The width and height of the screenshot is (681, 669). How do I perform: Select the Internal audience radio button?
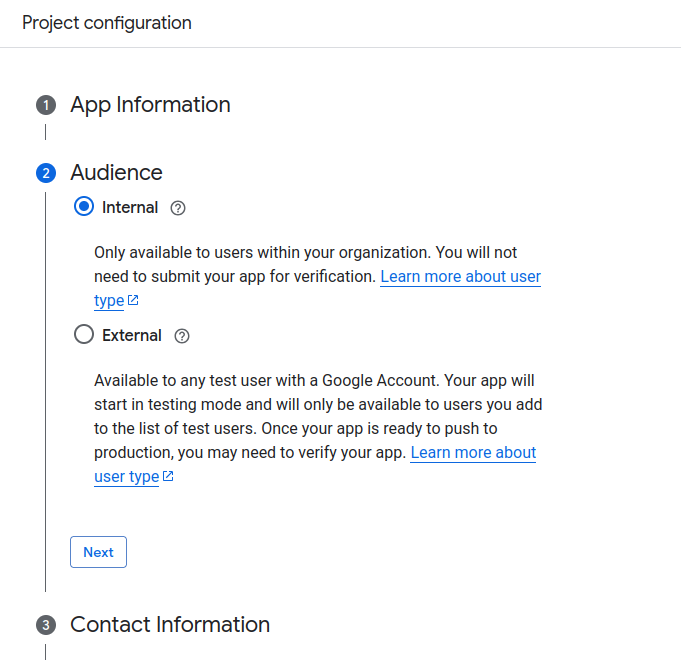pyautogui.click(x=84, y=206)
